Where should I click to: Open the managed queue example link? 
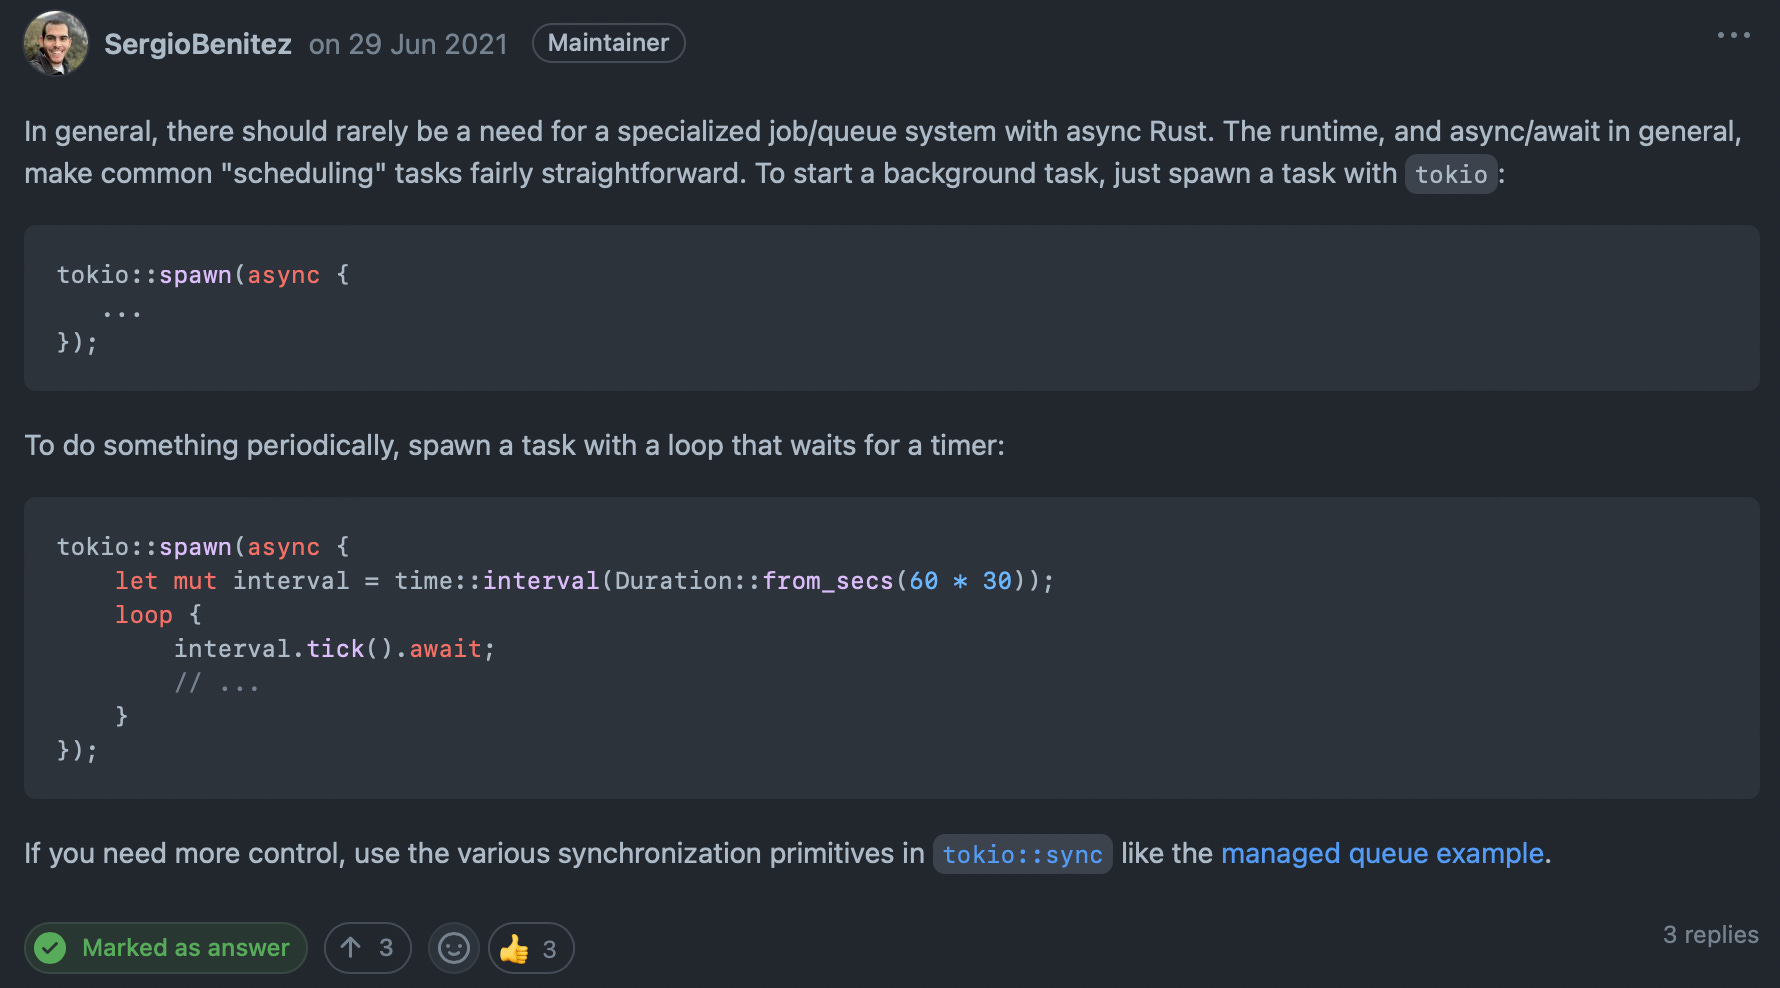[x=1382, y=854]
